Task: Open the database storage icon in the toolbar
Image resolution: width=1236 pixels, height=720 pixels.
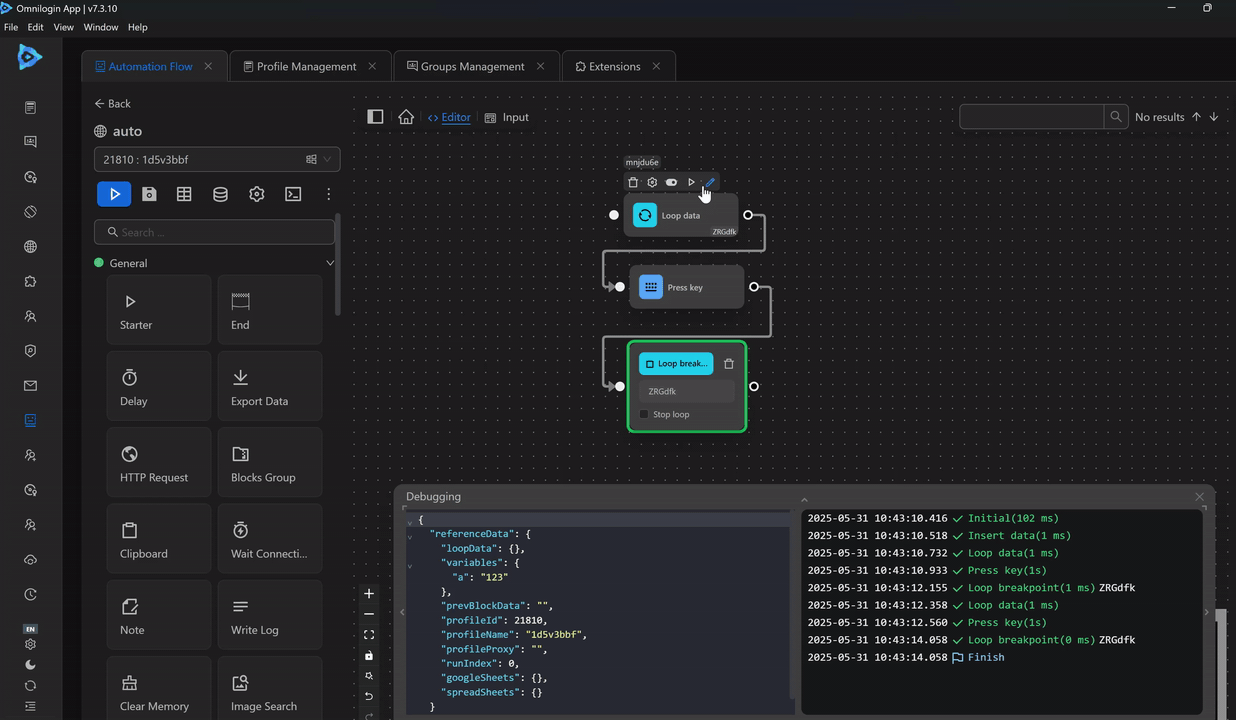Action: coord(220,194)
